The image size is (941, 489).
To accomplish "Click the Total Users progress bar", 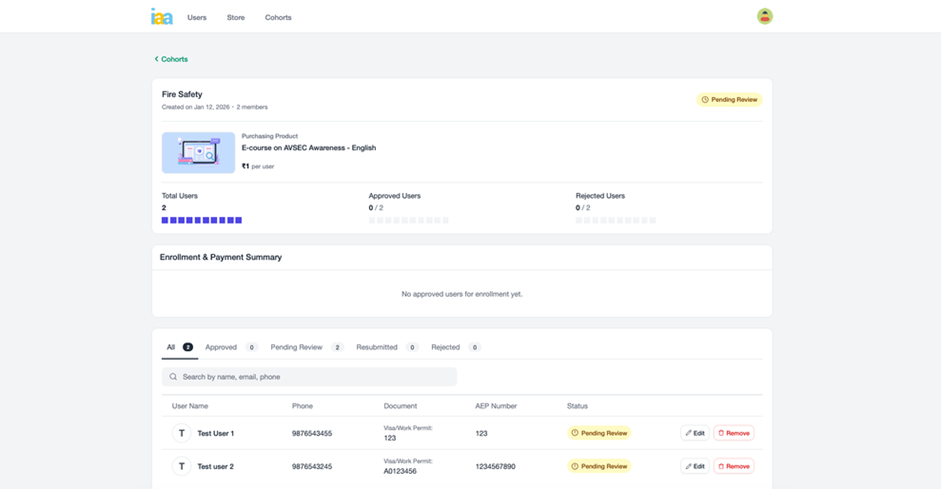I will (202, 220).
